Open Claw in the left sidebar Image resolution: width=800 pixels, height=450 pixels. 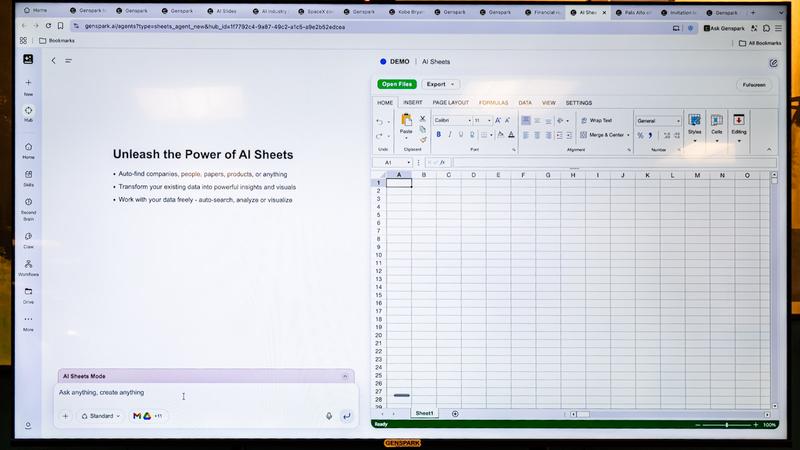[x=28, y=240]
